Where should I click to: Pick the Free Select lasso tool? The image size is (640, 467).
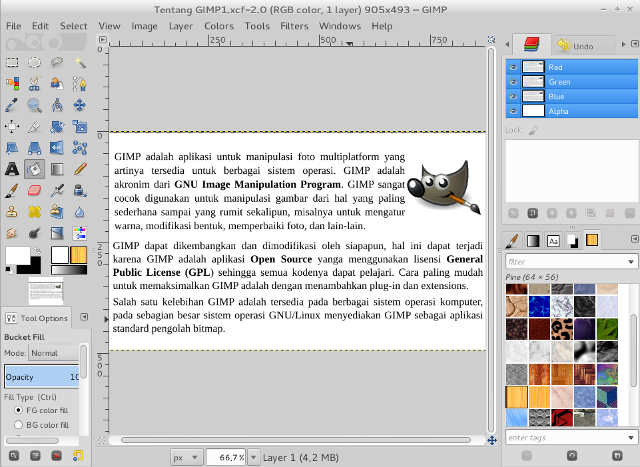(x=57, y=62)
